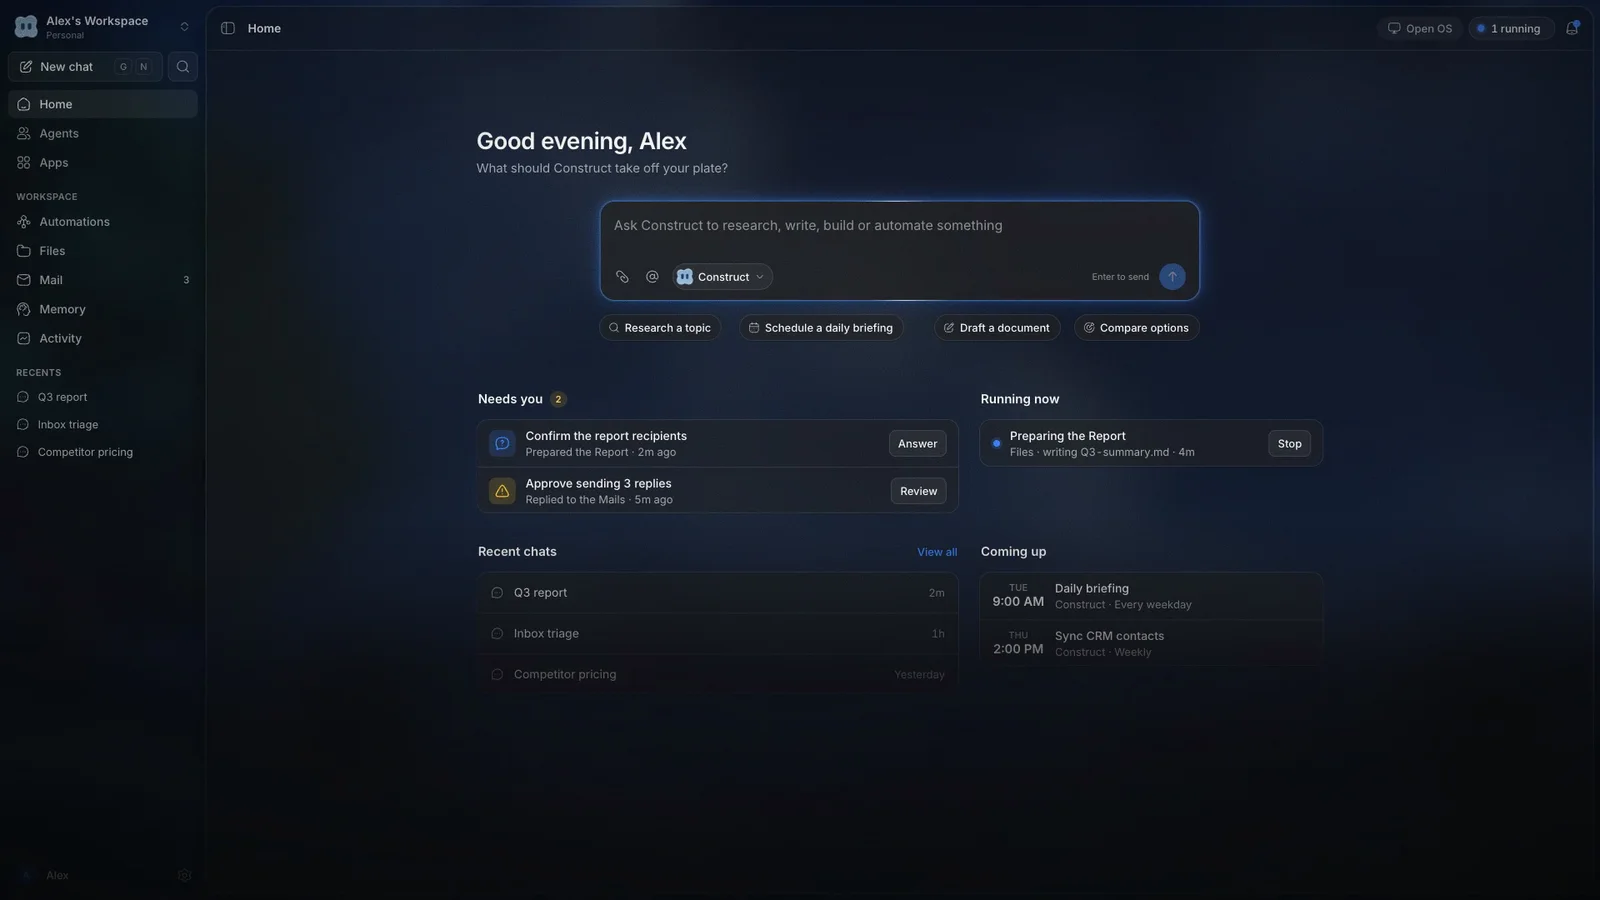Send the message with the arrow button
Image resolution: width=1600 pixels, height=900 pixels.
[x=1172, y=277]
